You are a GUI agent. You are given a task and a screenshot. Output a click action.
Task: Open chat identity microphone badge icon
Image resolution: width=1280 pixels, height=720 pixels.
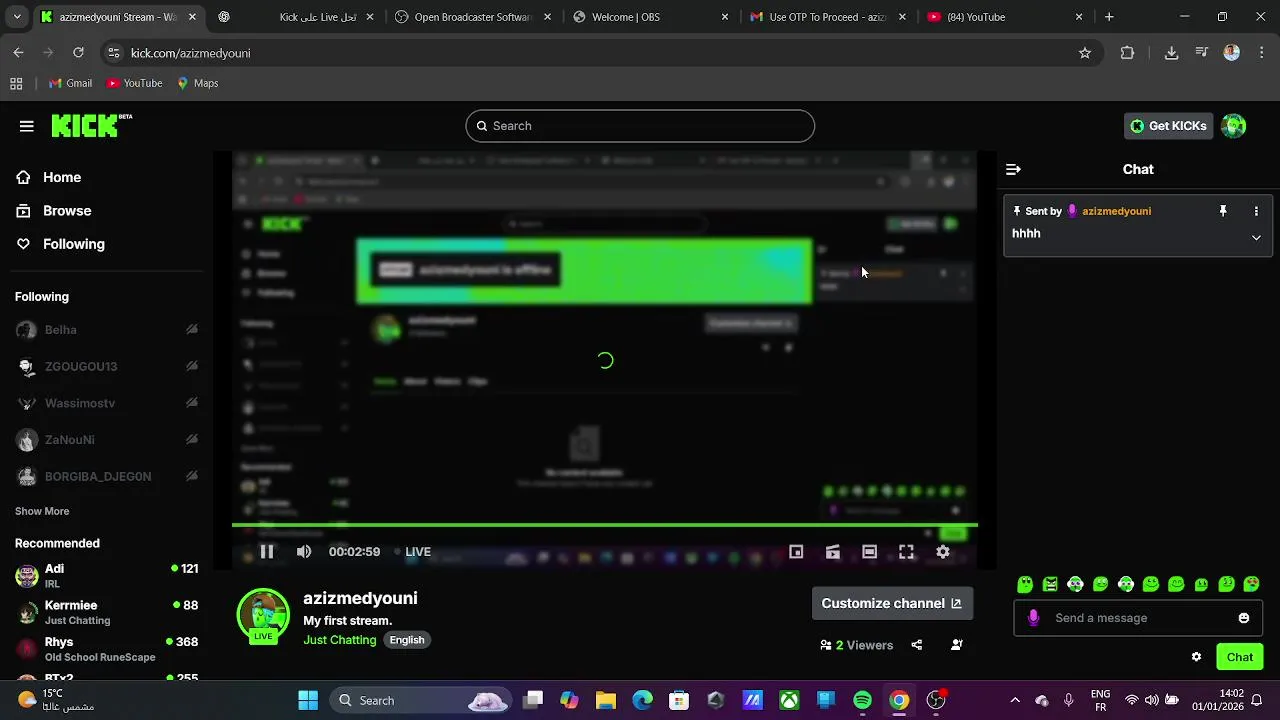click(x=1033, y=618)
